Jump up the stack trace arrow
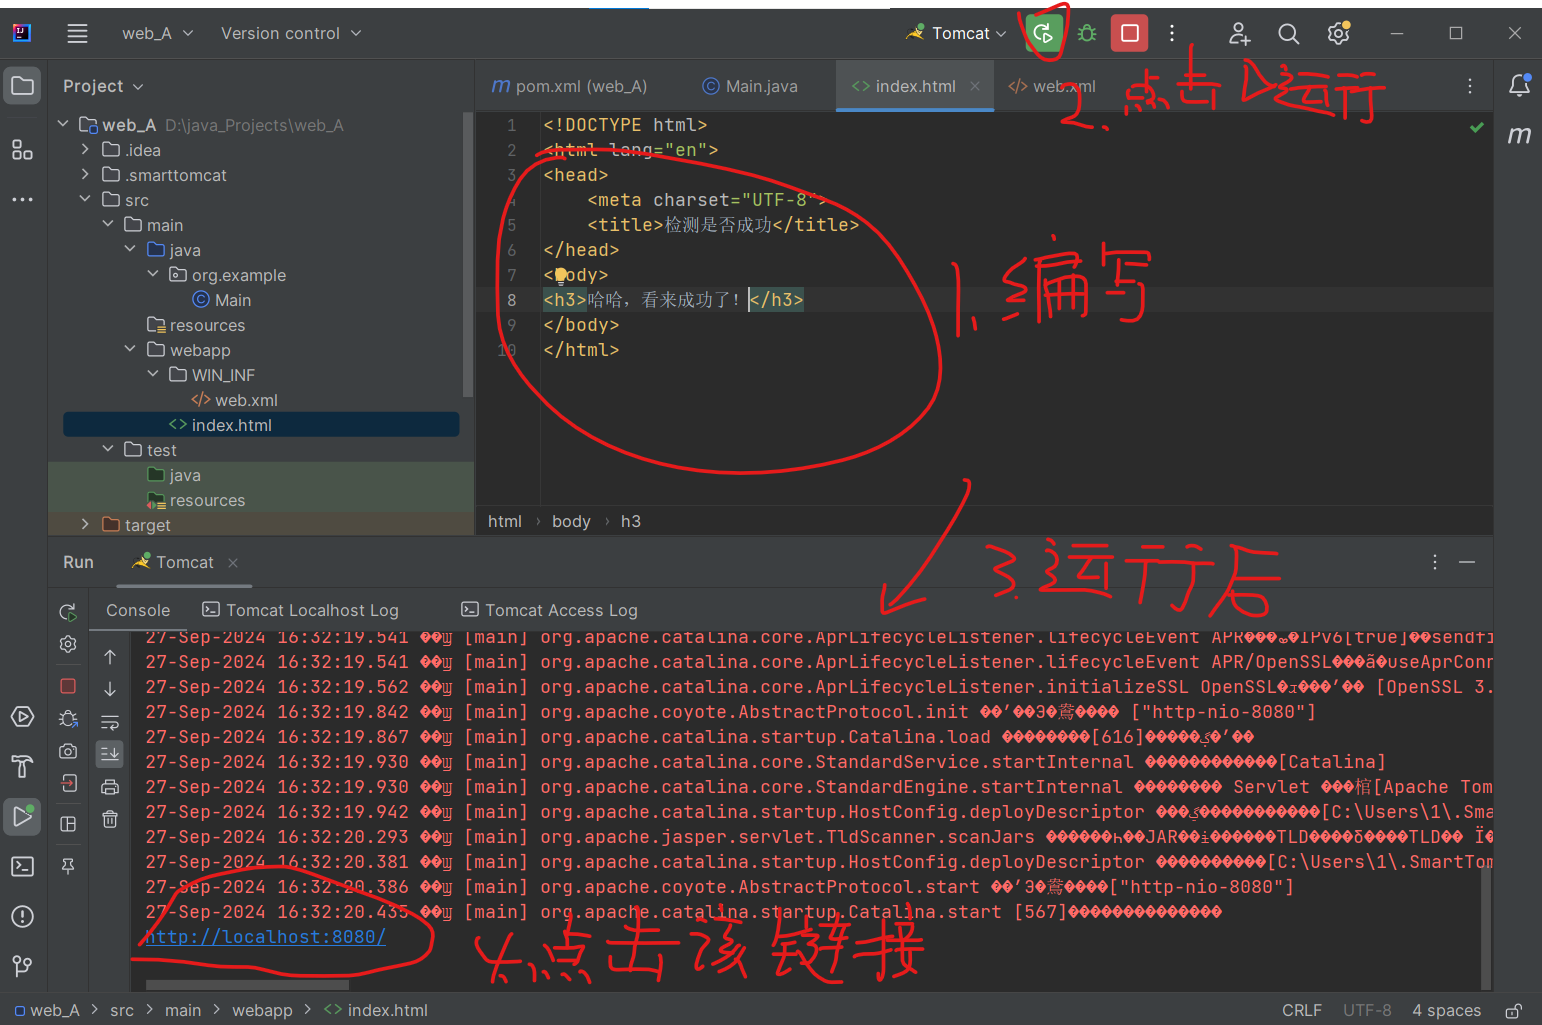 click(x=110, y=657)
